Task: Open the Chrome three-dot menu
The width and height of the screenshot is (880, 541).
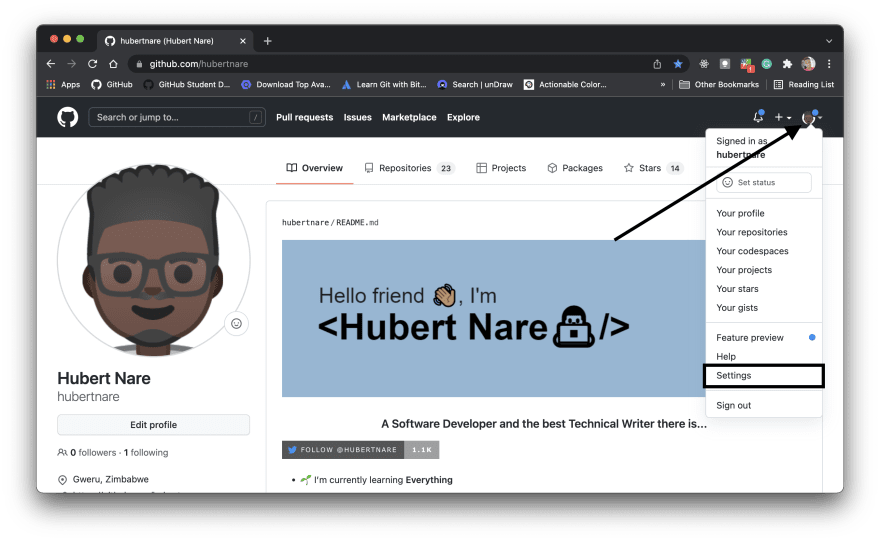Action: pos(829,64)
